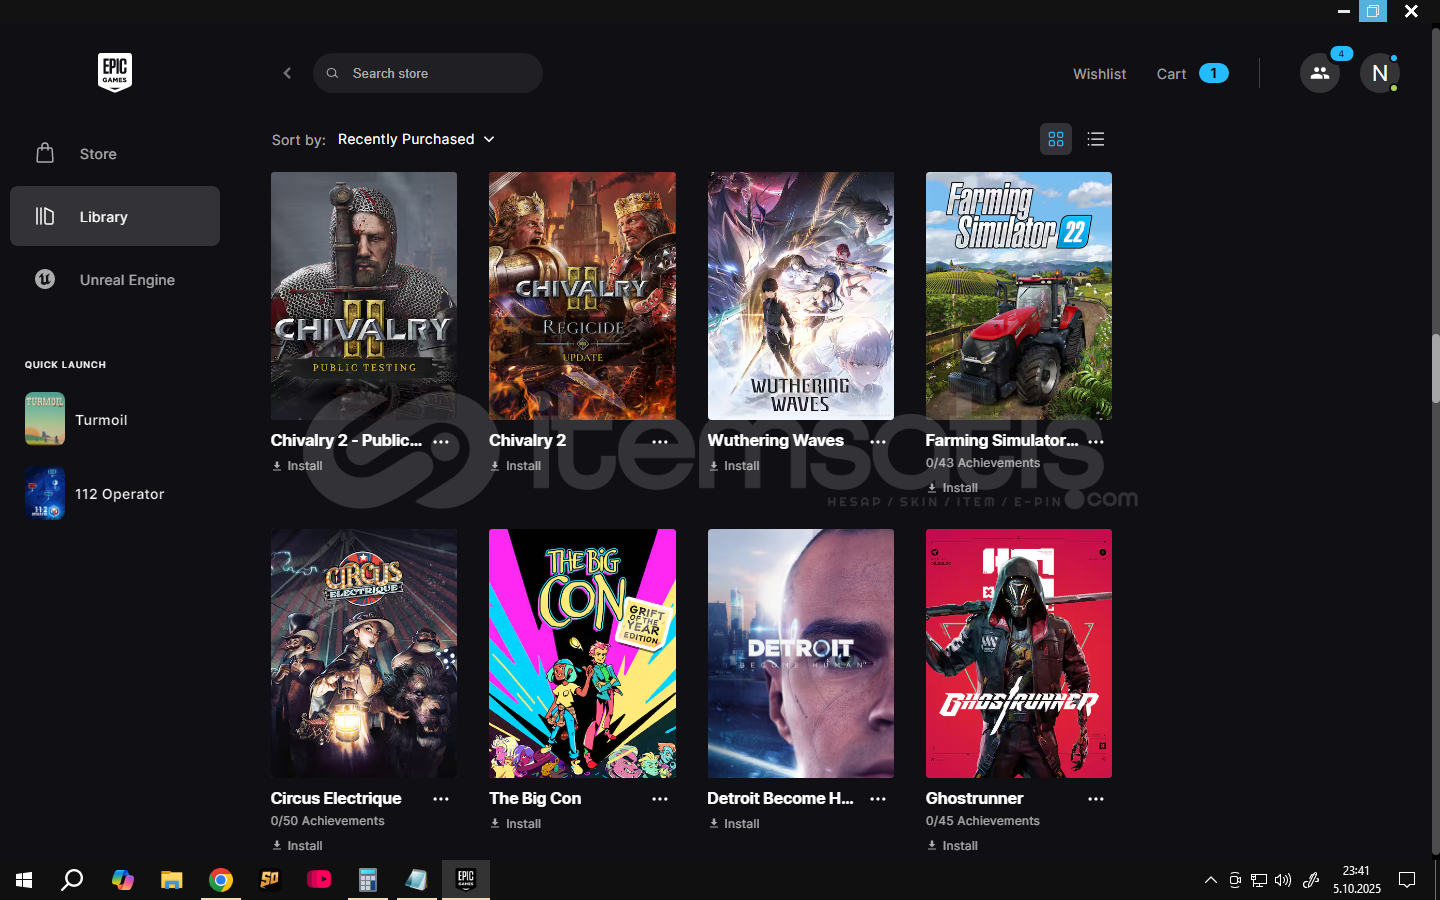The height and width of the screenshot is (900, 1440).
Task: Install Farming Simulator 22
Action: click(952, 488)
